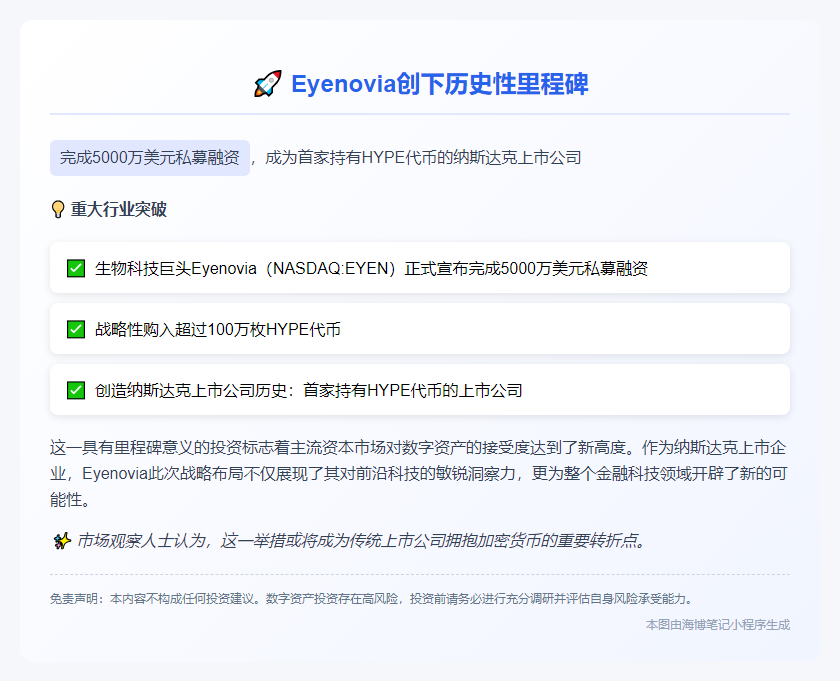Select the card 战略性购入超过100万枚HYPE代币

[x=419, y=328]
